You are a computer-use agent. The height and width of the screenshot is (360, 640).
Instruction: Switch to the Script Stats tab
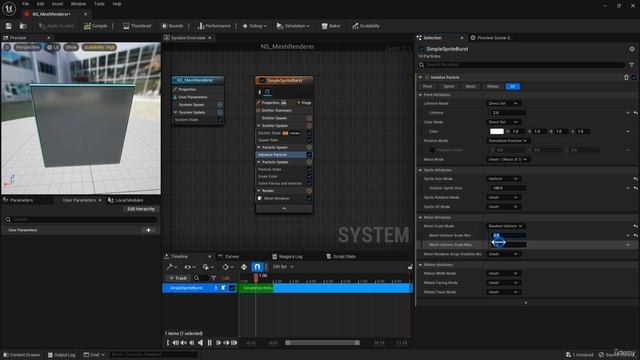(x=341, y=256)
